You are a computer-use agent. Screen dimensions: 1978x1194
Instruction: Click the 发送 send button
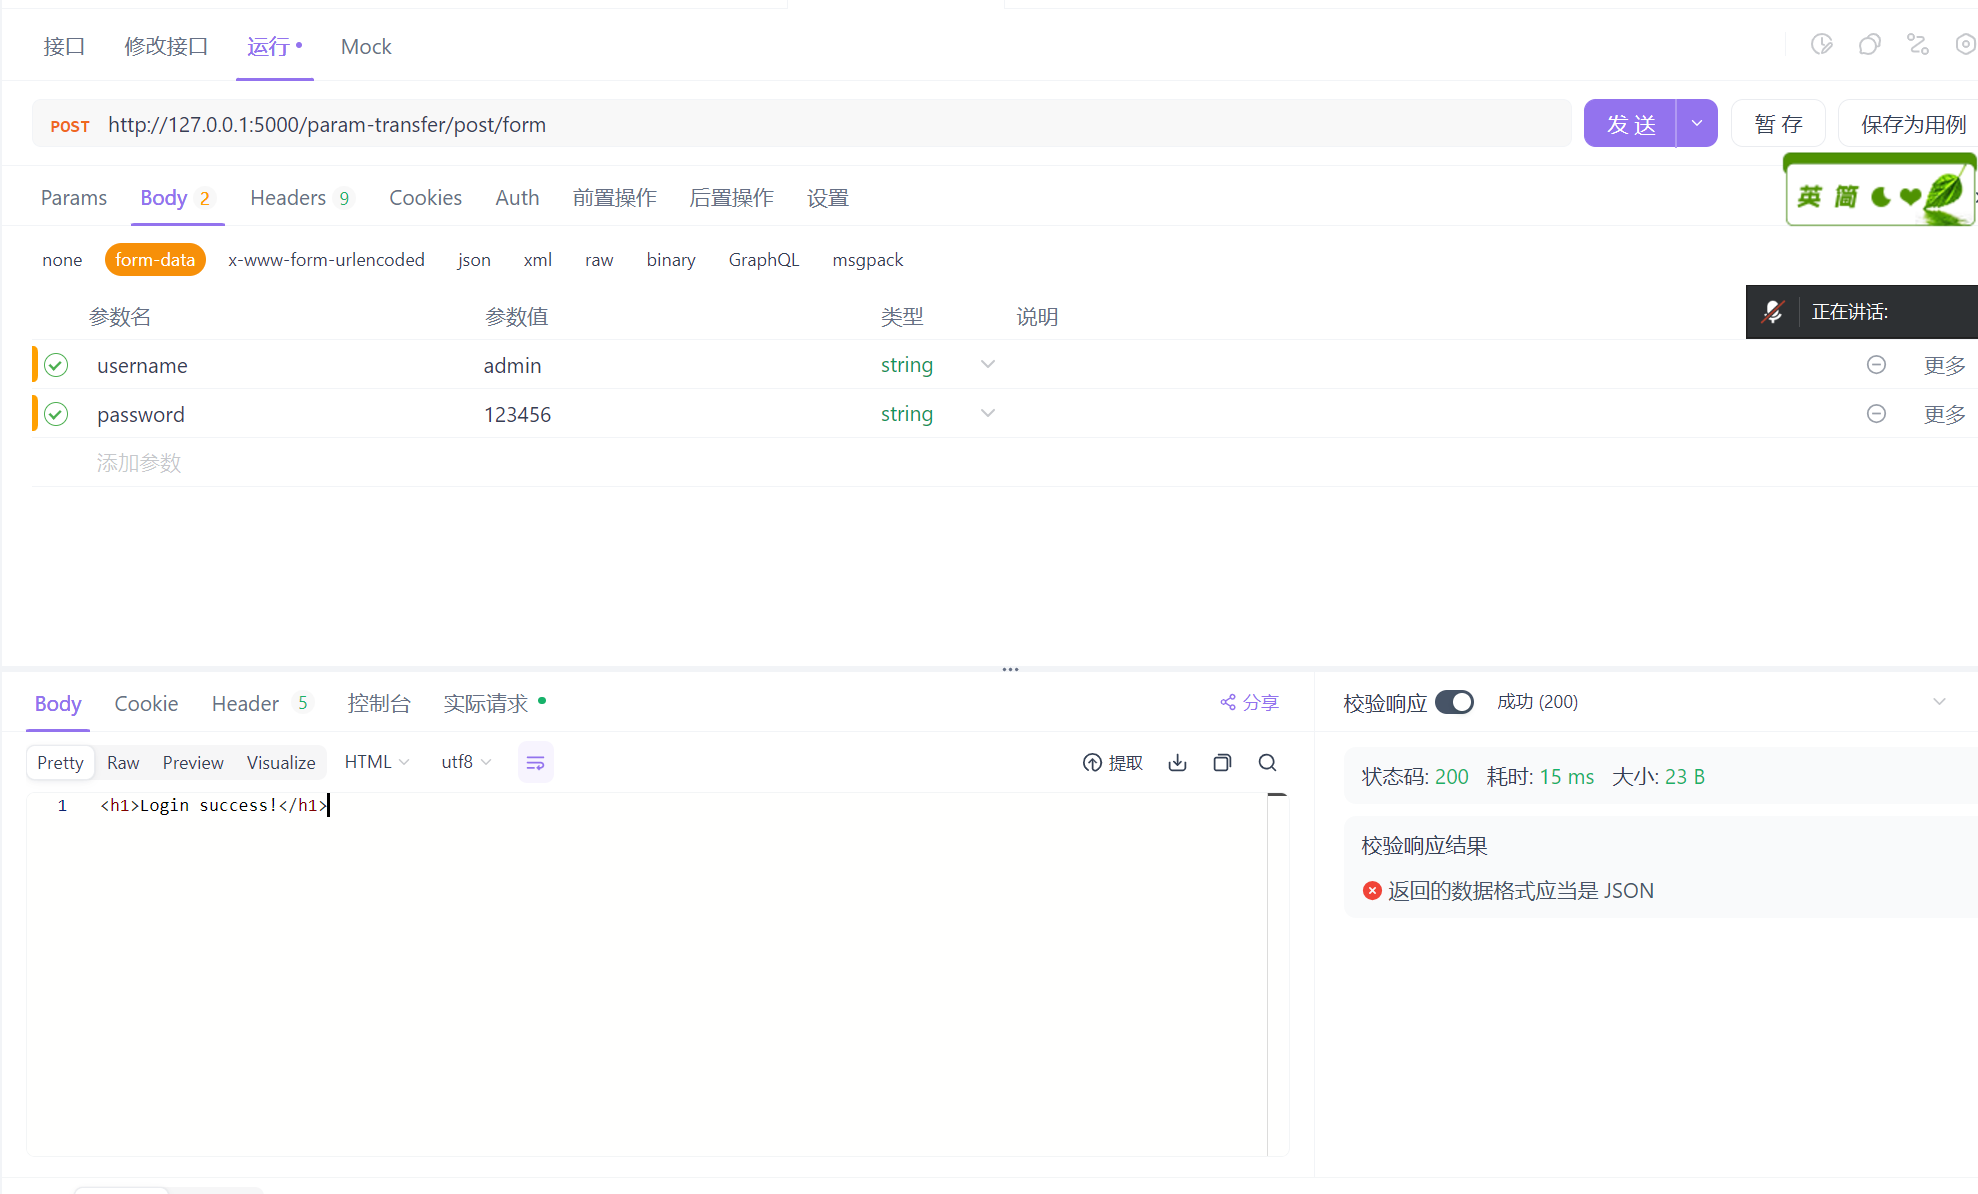[1630, 124]
